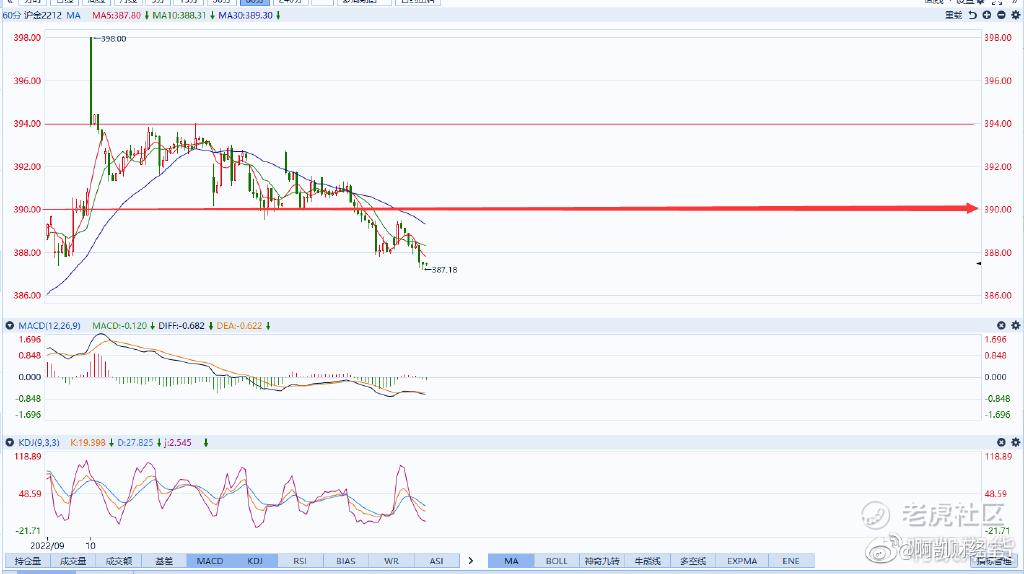1024x574 pixels.
Task: Collapse the KDJ panel using its round arrow icon
Action: [x=10, y=442]
